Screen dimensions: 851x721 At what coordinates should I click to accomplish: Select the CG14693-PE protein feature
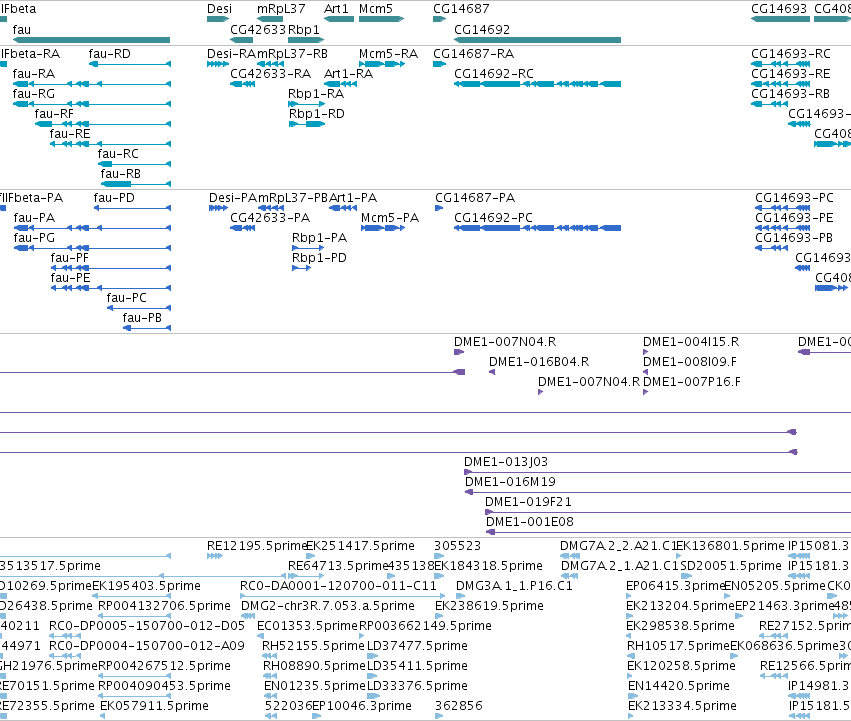click(x=783, y=228)
